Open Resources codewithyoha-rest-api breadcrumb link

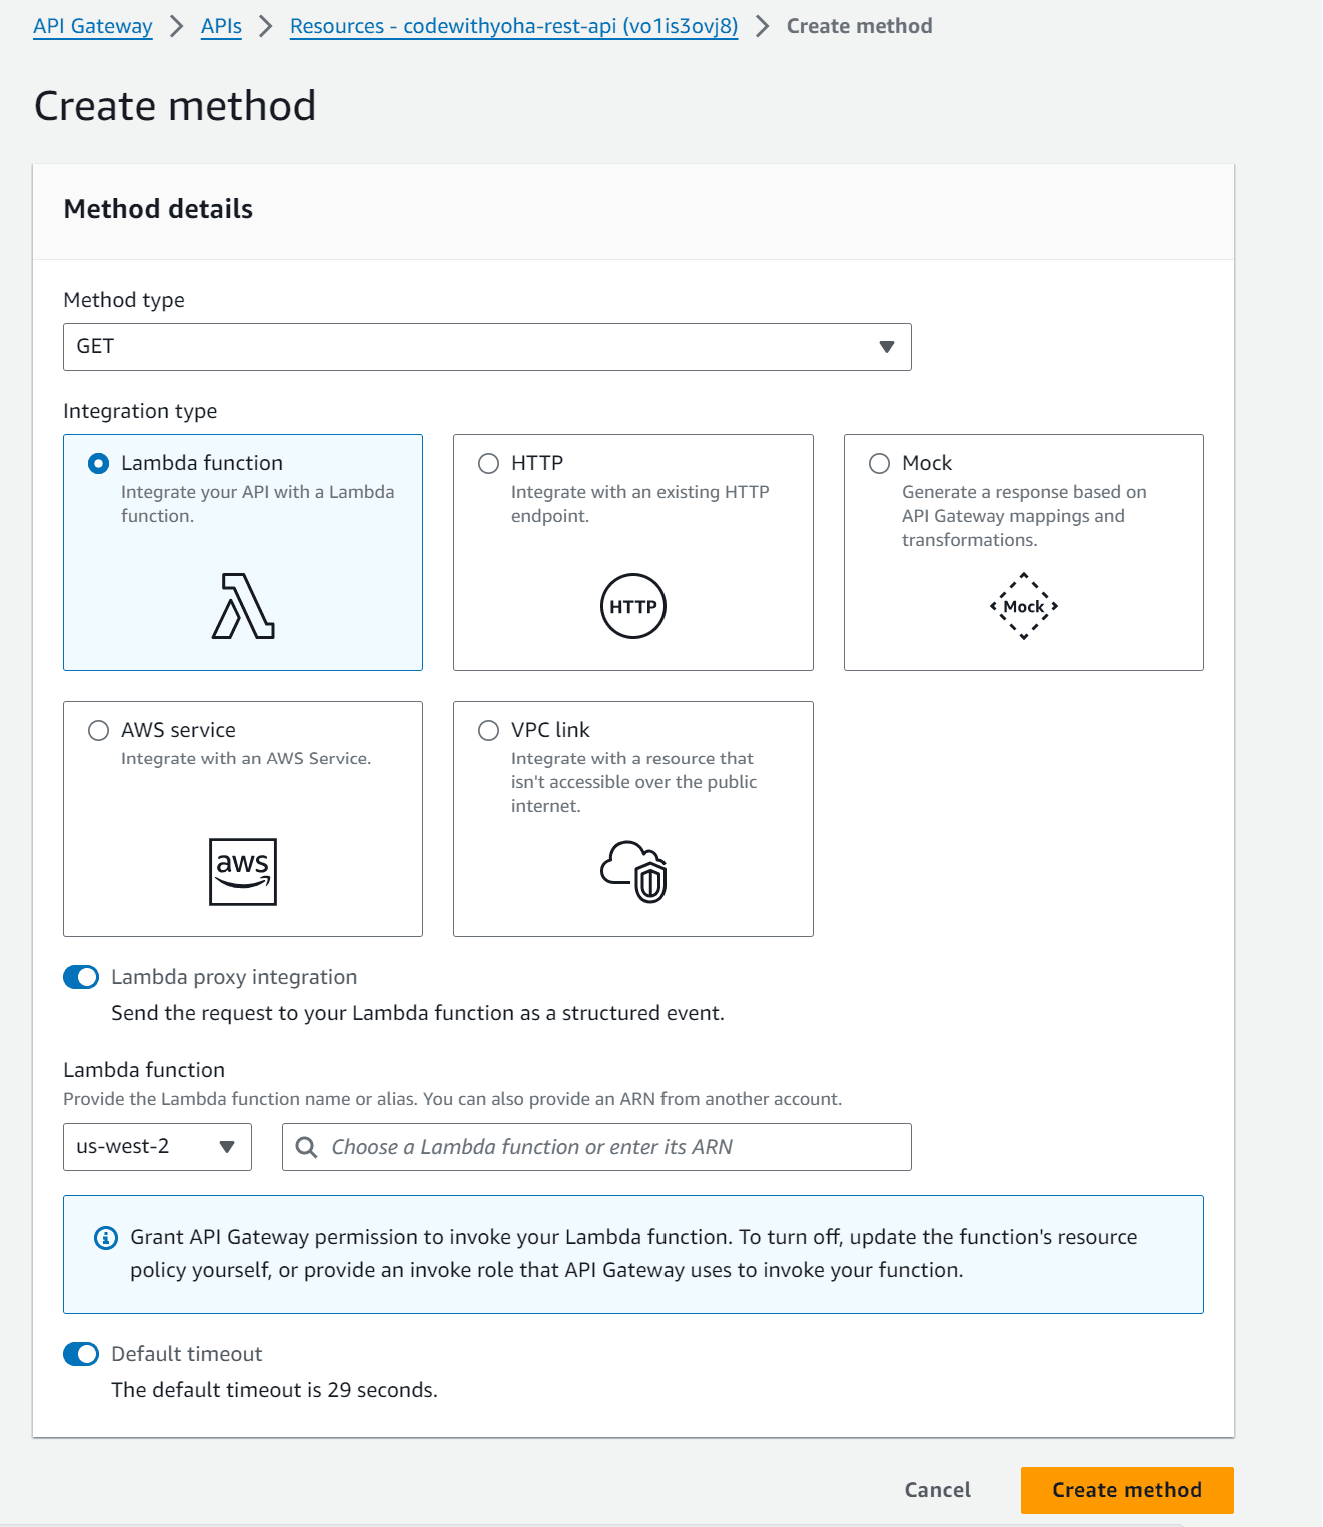pos(514,26)
